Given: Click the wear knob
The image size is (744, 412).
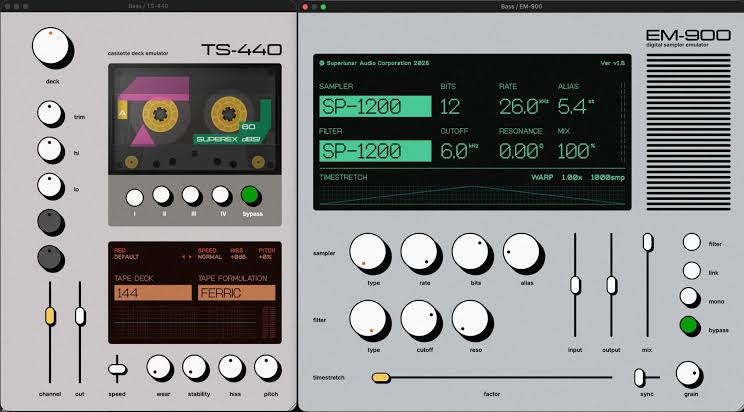Looking at the screenshot, I should [x=158, y=367].
